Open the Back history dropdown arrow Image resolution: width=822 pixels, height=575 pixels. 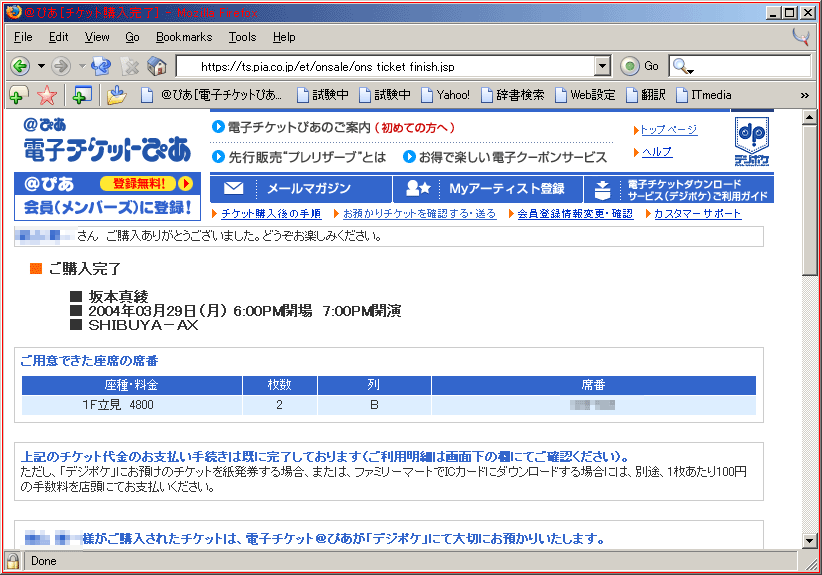pos(41,67)
